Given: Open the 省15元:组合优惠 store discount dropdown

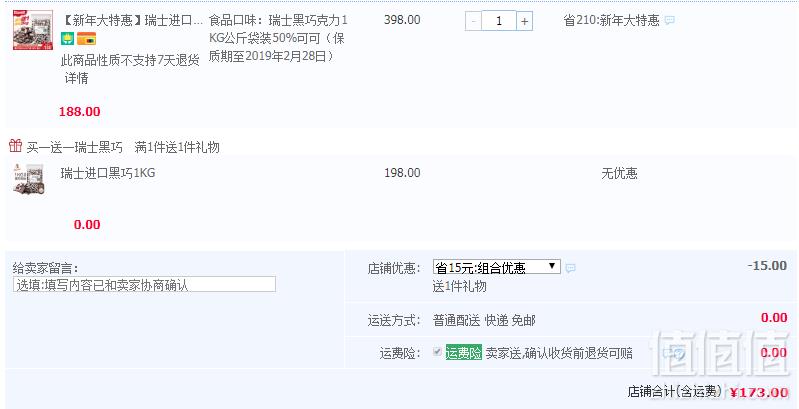Looking at the screenshot, I should pos(497,267).
